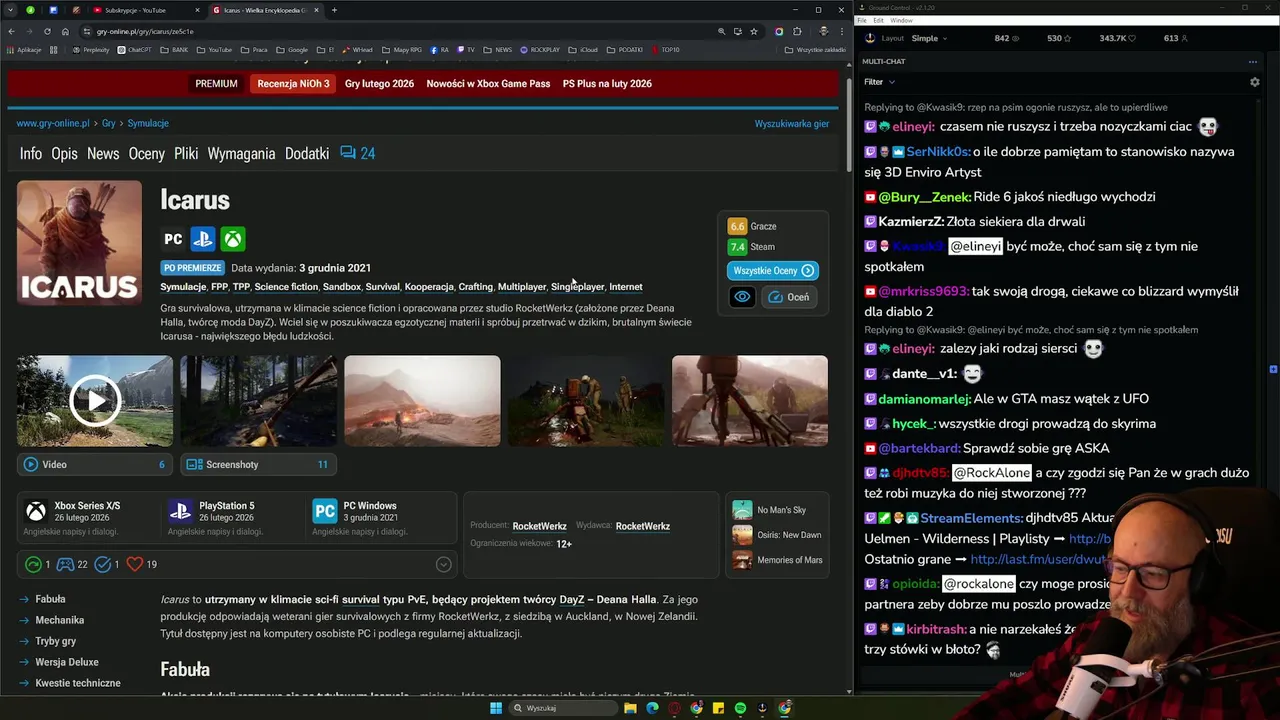Click the Xbox platform icon under Icarus title

[233, 239]
